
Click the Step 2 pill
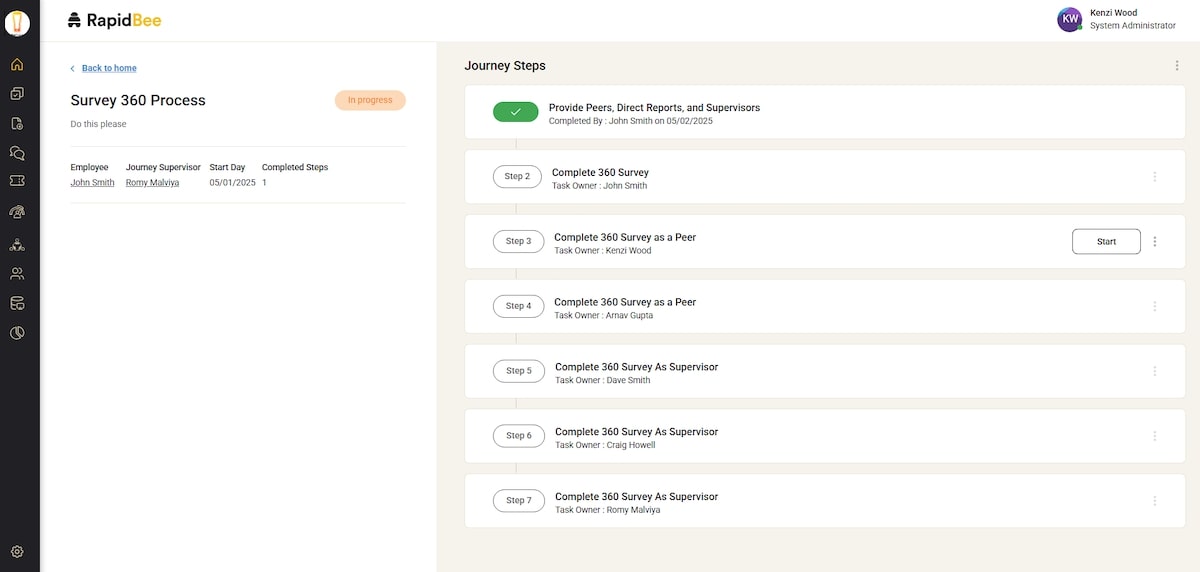(517, 176)
